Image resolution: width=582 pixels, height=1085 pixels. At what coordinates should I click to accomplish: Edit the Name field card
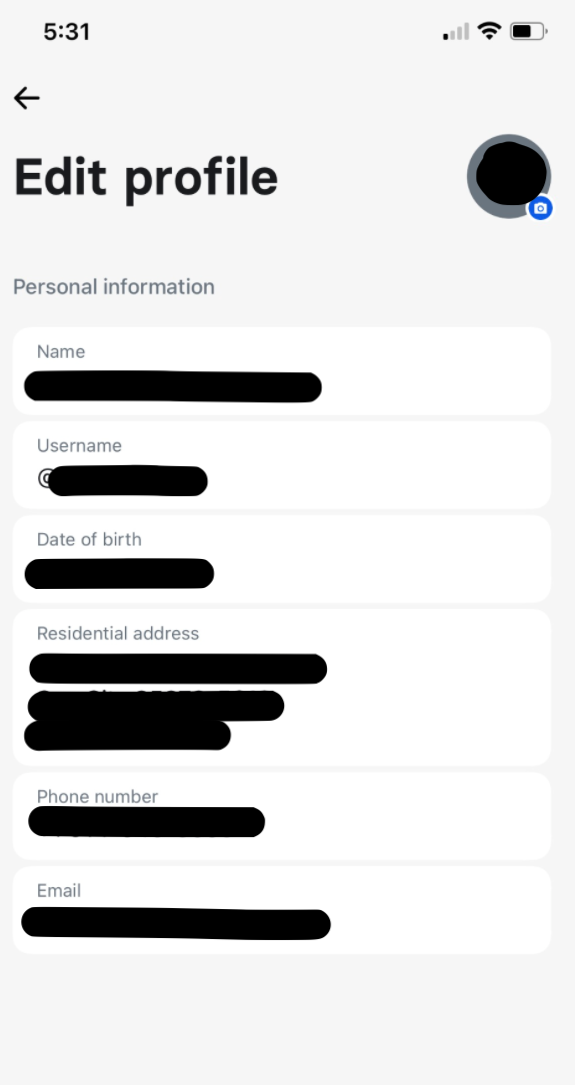[x=282, y=371]
